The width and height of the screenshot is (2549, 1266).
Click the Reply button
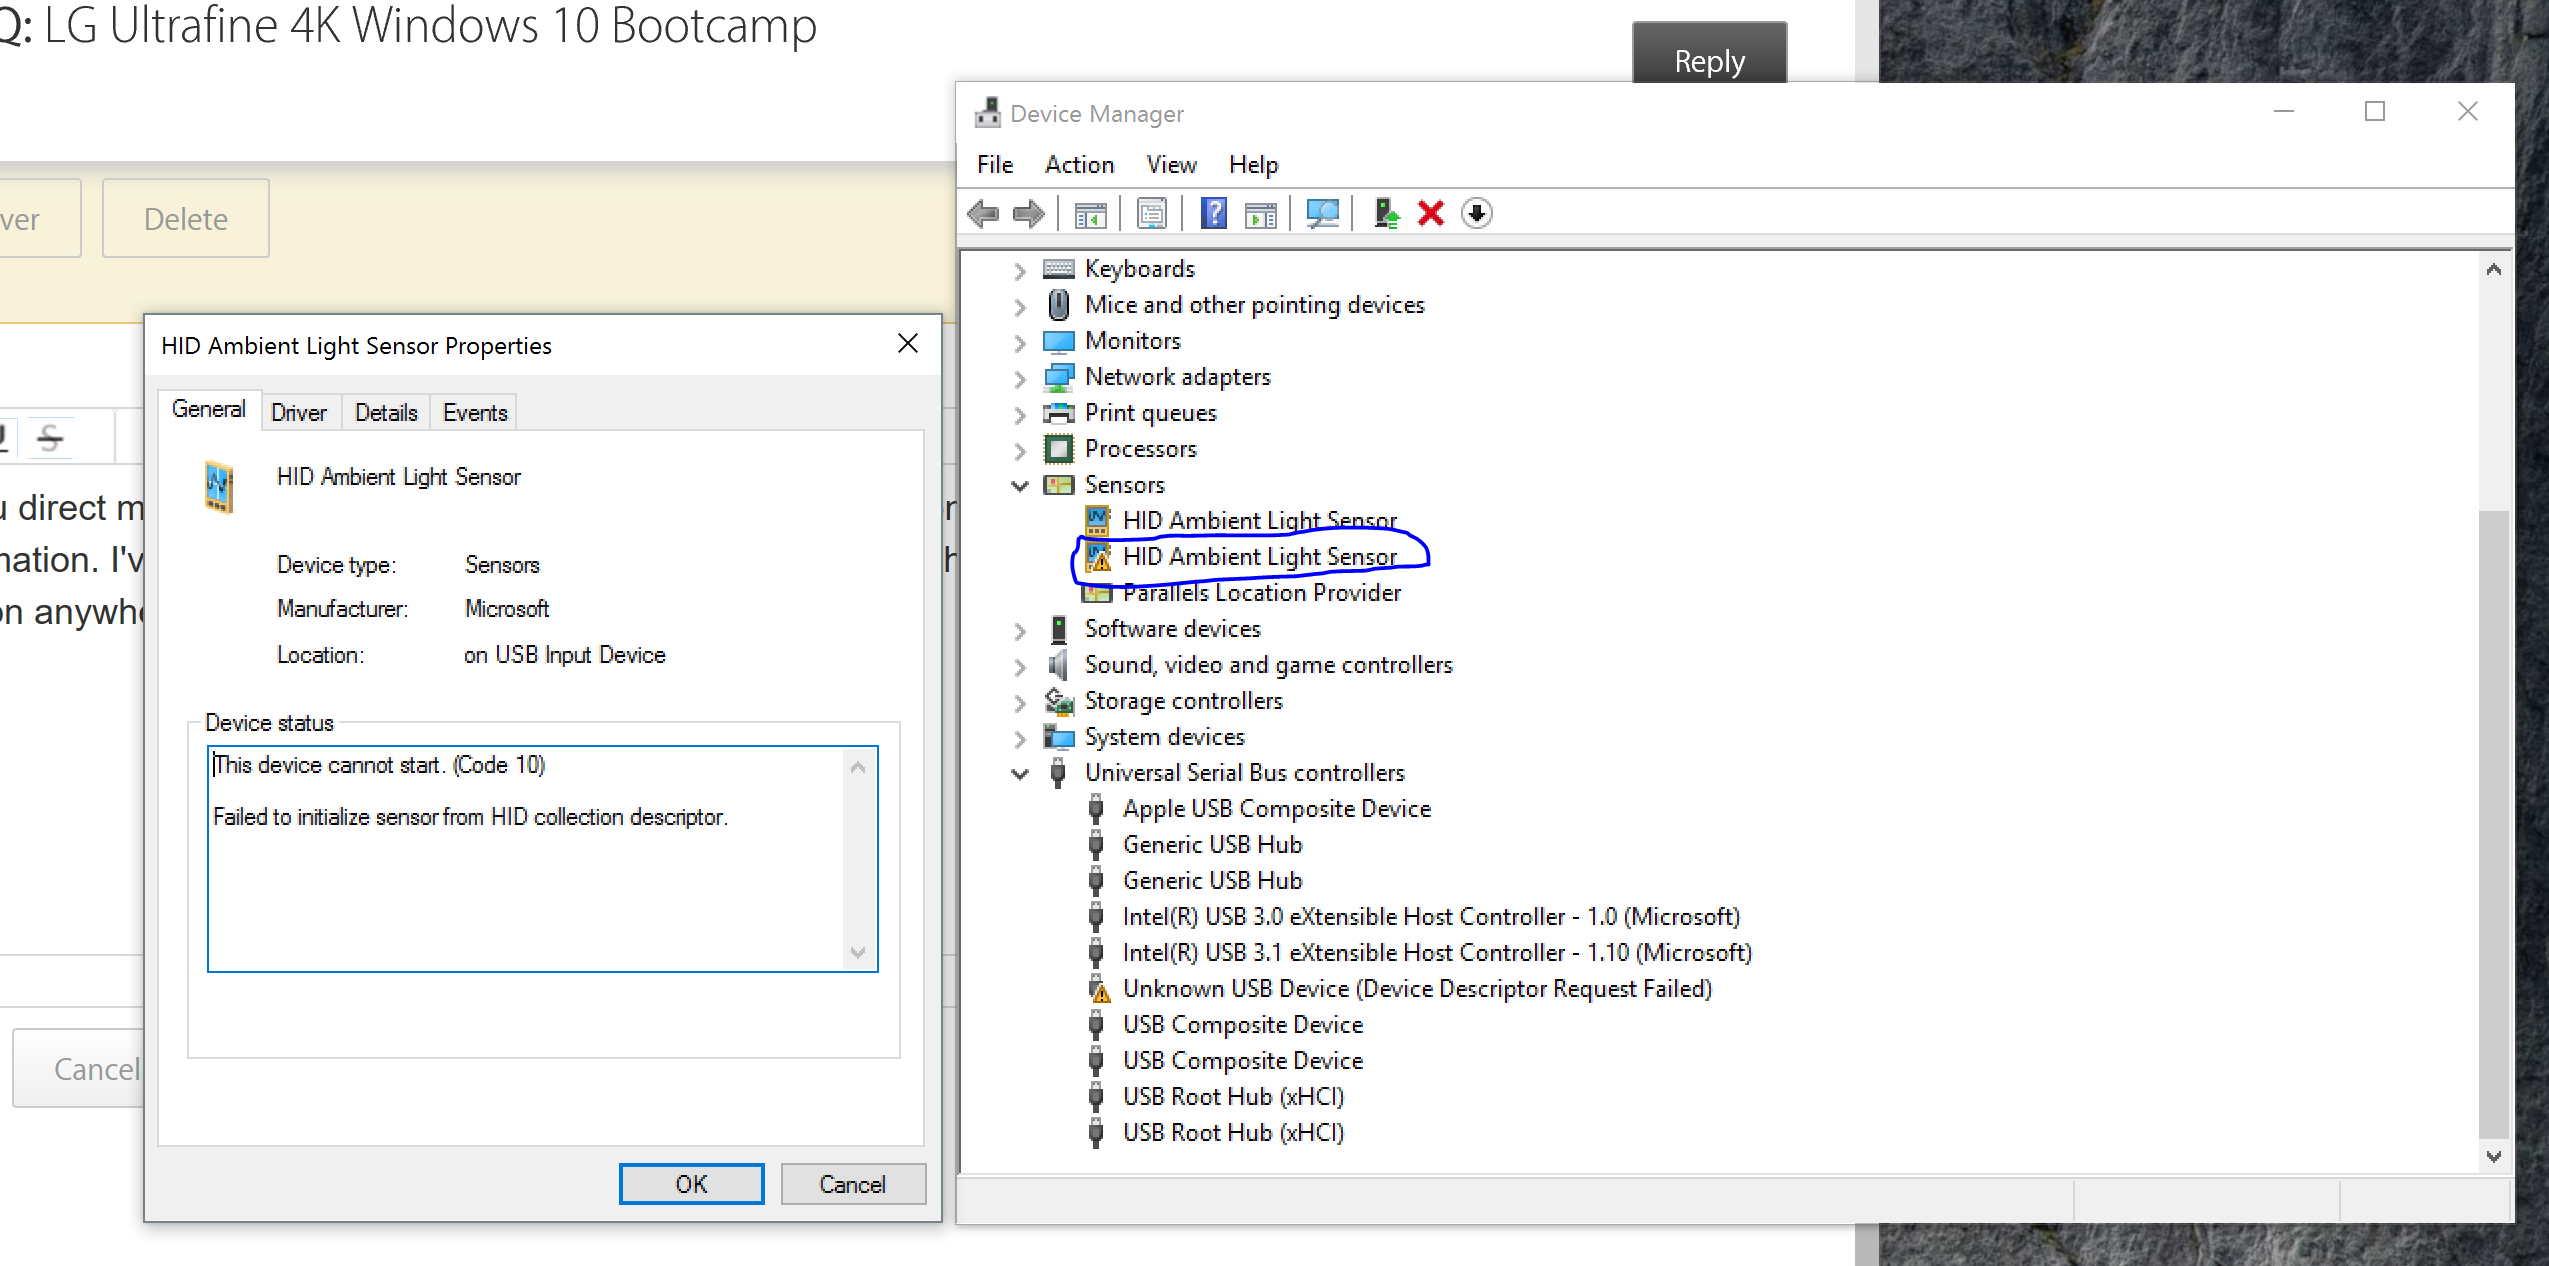click(x=1708, y=60)
